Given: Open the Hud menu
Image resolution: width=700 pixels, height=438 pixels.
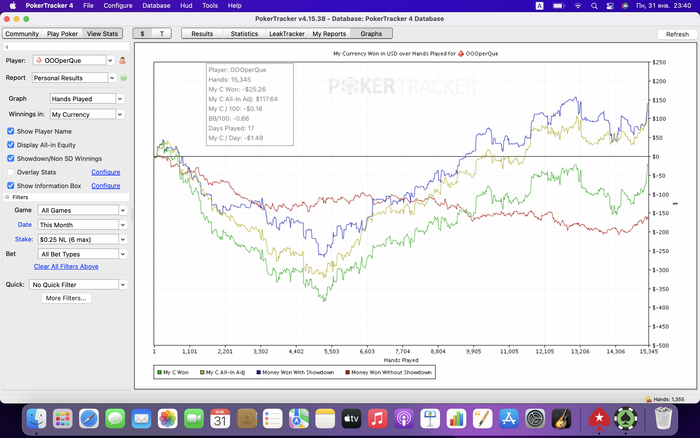Looking at the screenshot, I should pyautogui.click(x=186, y=6).
